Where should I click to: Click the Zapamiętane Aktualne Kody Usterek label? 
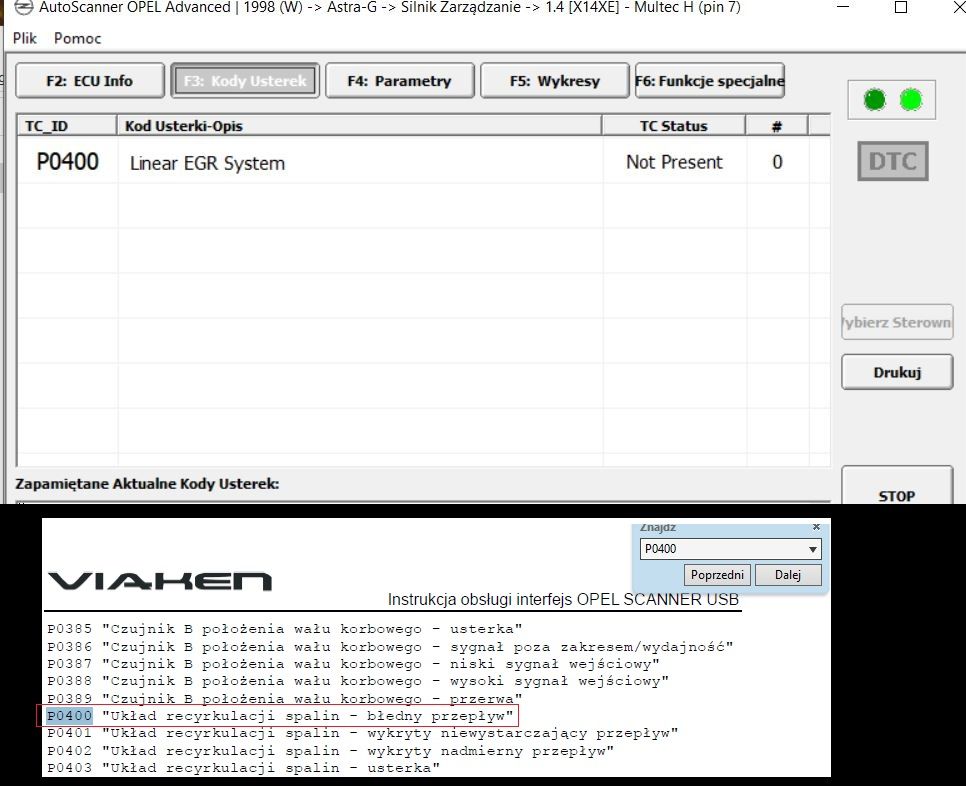point(147,484)
